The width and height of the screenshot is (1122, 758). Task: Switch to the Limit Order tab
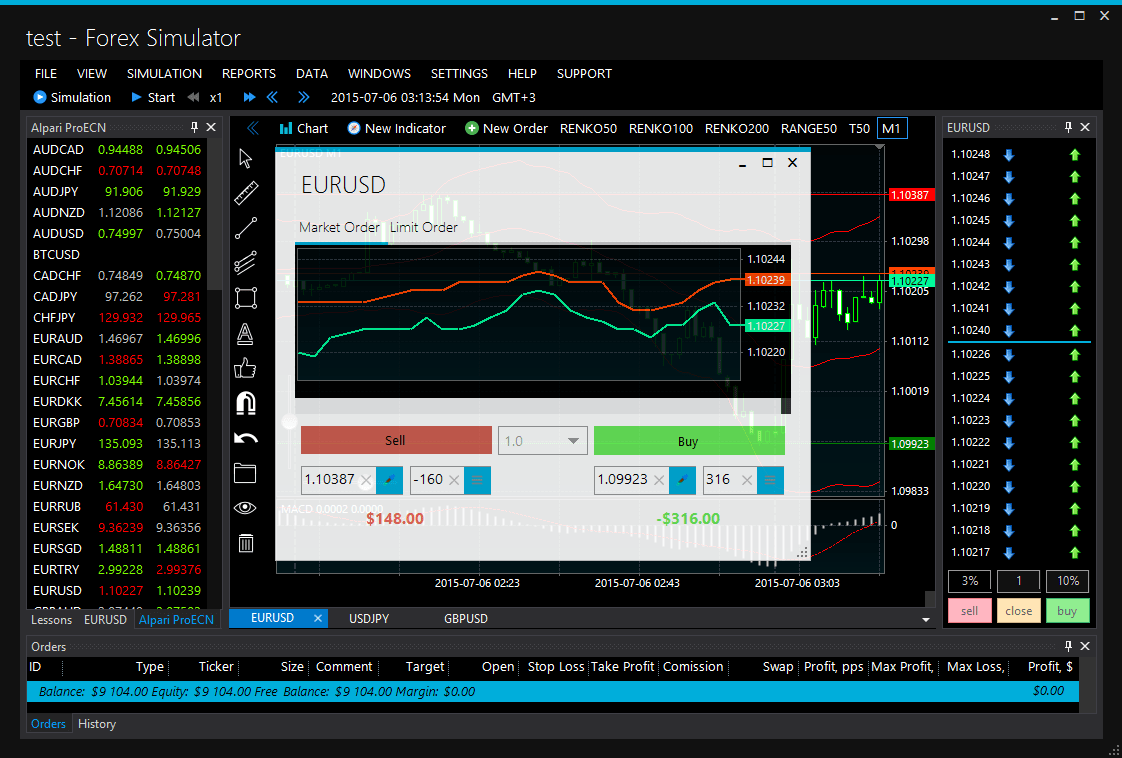click(424, 227)
